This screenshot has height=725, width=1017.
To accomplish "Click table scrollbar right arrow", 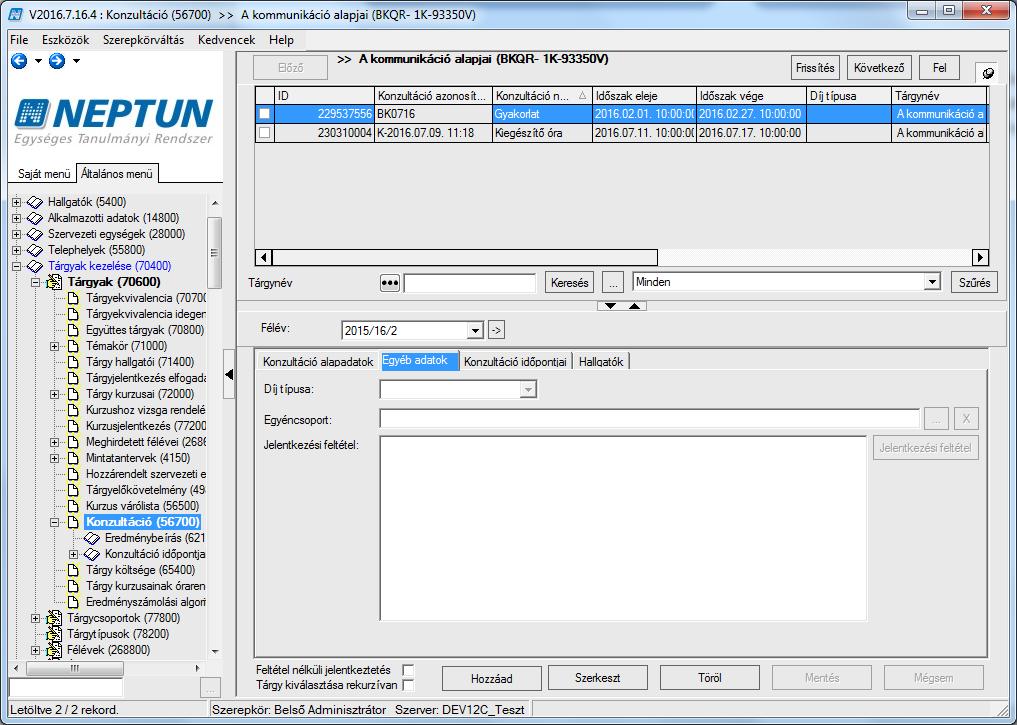I will [x=980, y=257].
